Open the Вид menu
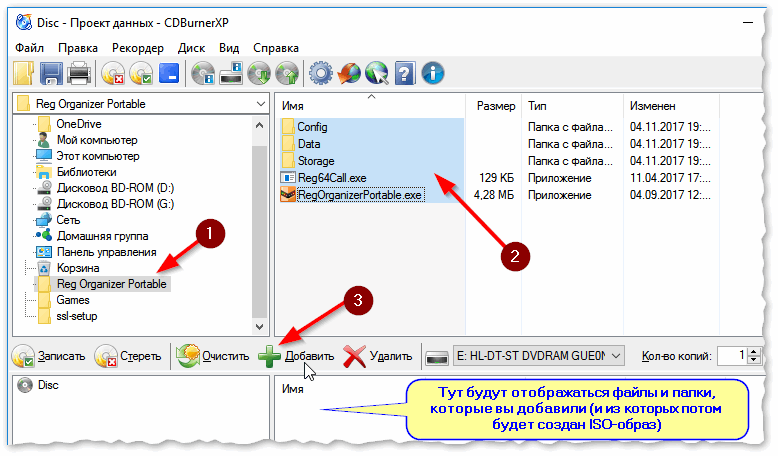Viewport: 778px width, 456px height. 229,48
